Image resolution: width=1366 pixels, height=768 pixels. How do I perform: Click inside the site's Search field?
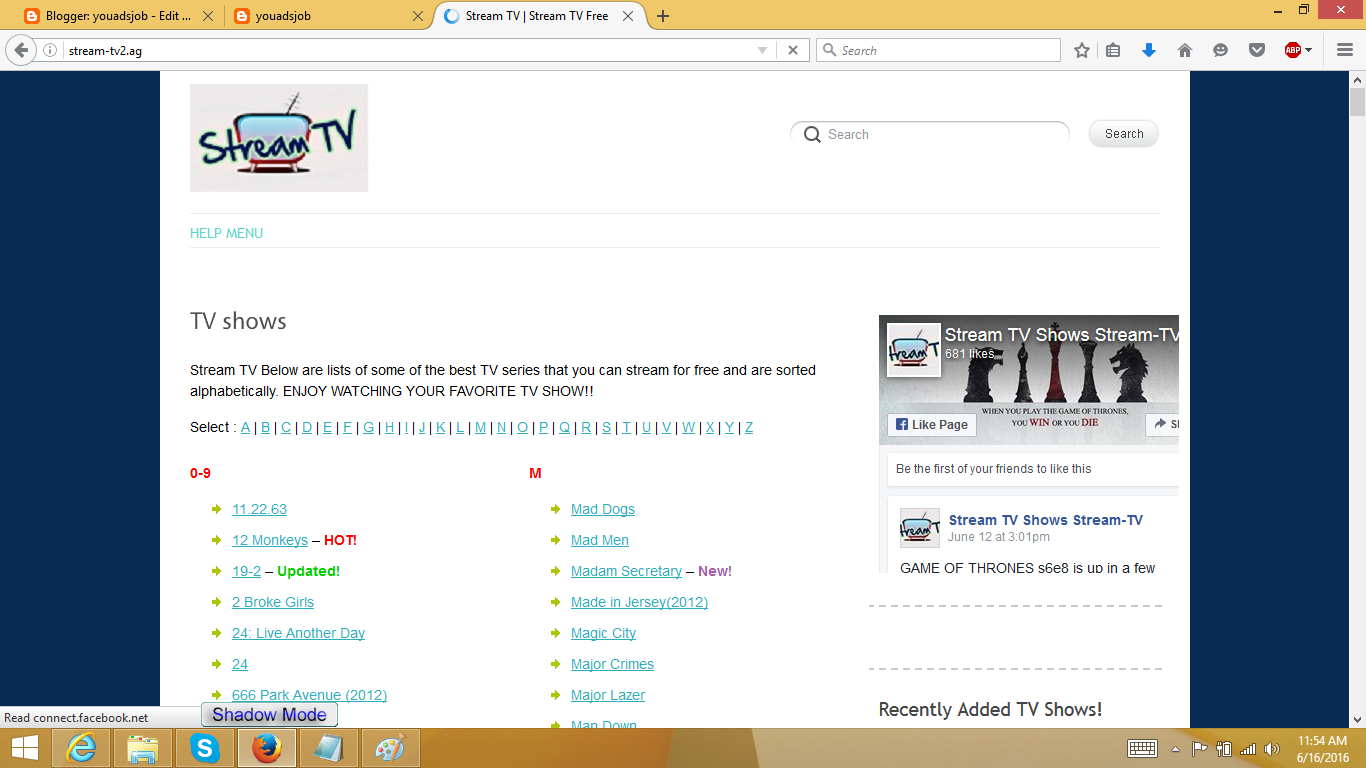pos(930,133)
